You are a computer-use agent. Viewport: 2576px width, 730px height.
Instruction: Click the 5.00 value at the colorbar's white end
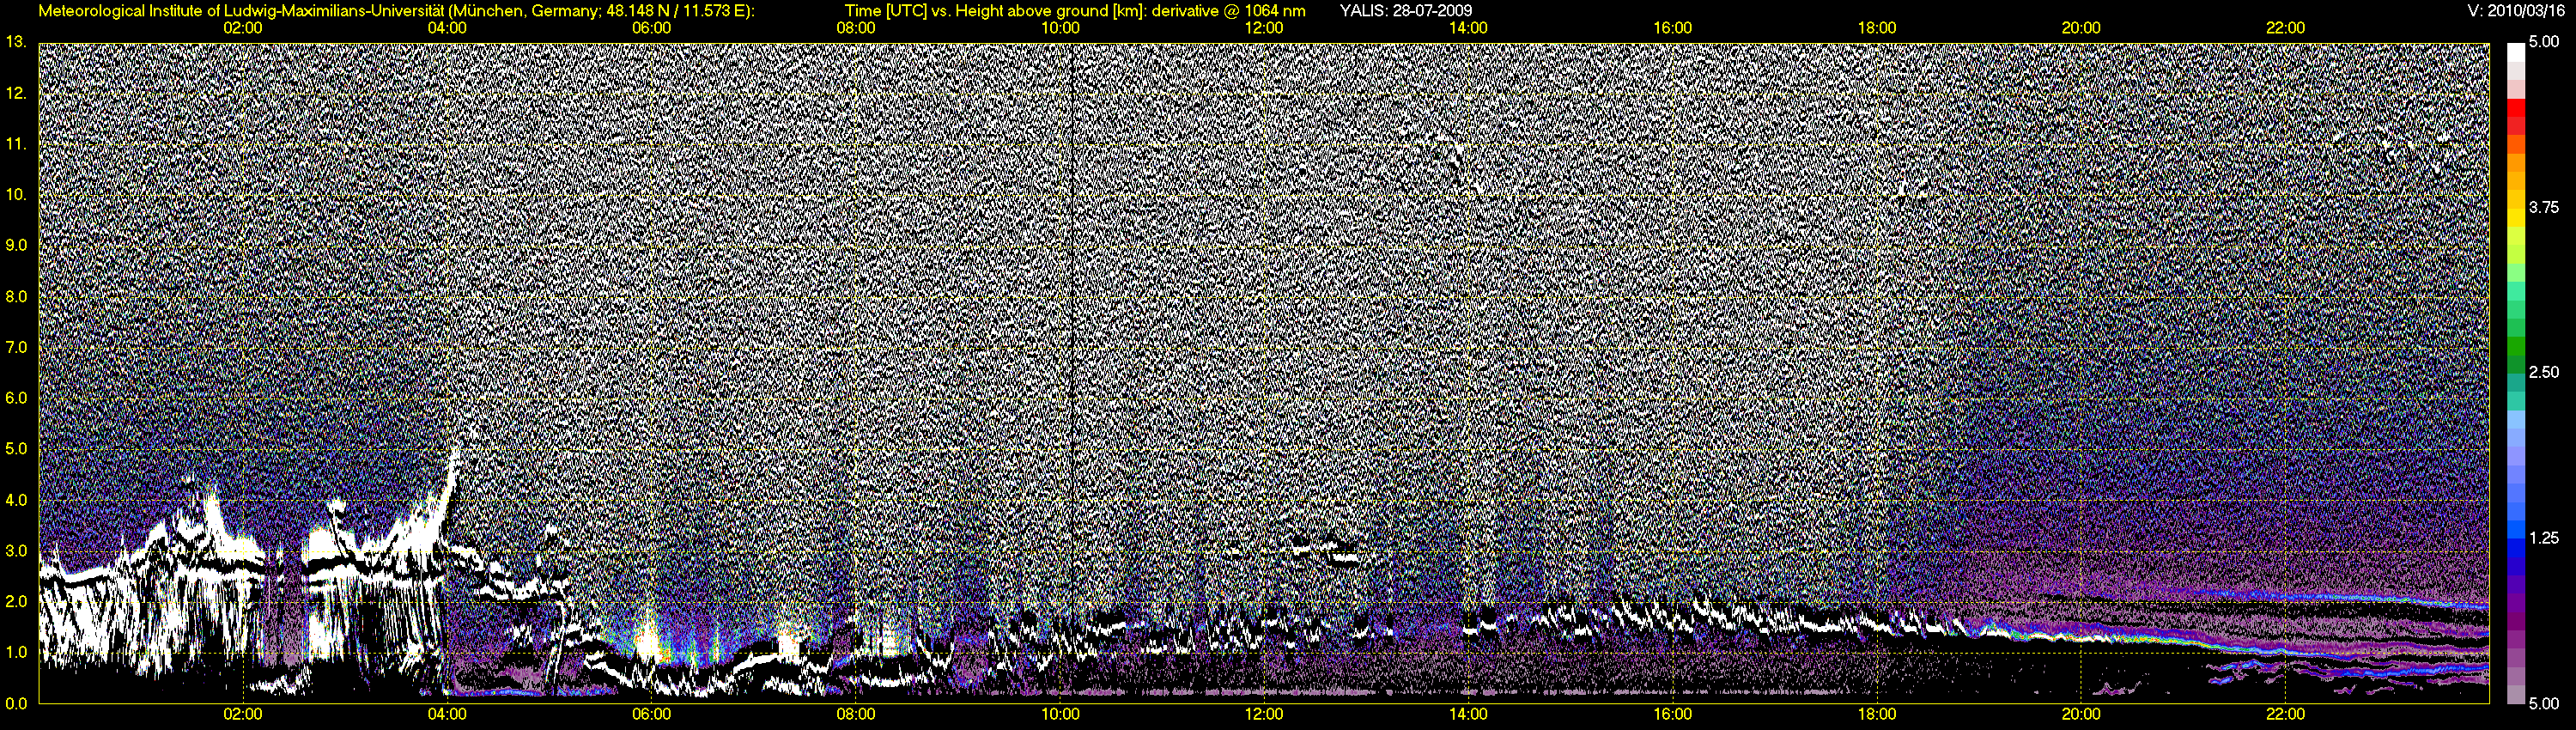pyautogui.click(x=2543, y=42)
